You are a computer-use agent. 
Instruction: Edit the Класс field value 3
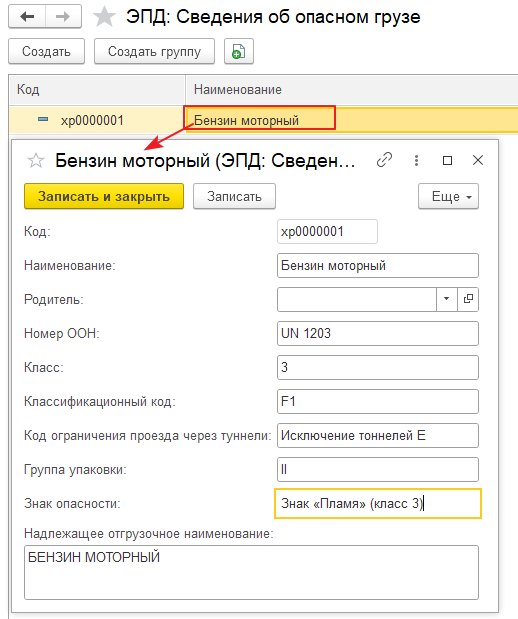378,367
